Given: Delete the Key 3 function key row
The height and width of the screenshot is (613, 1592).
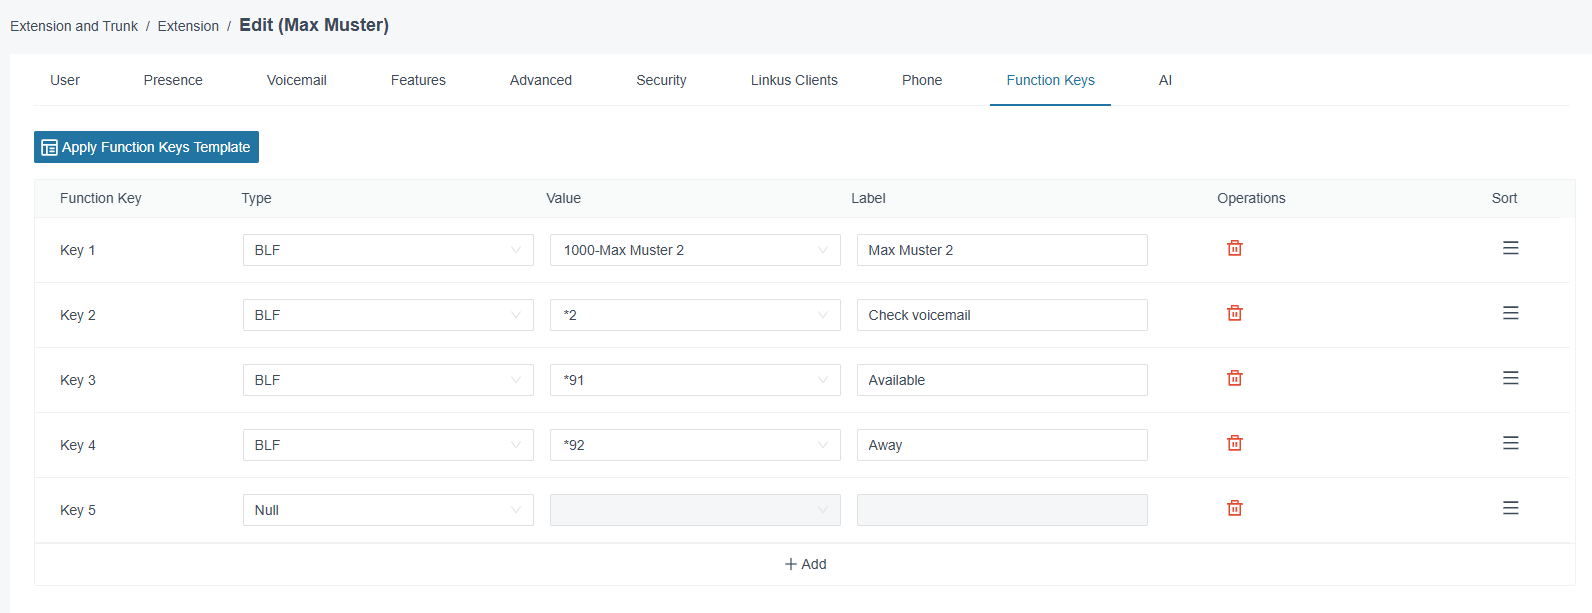Looking at the screenshot, I should click(x=1235, y=378).
